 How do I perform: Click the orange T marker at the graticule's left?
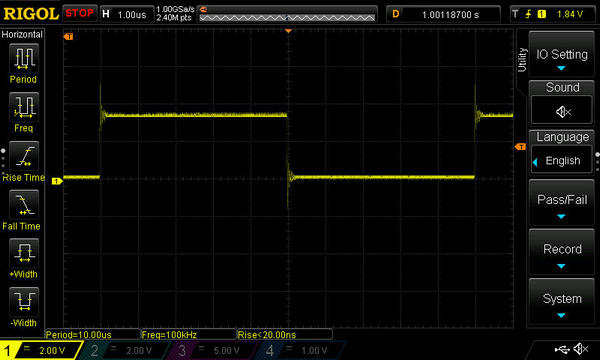68,37
